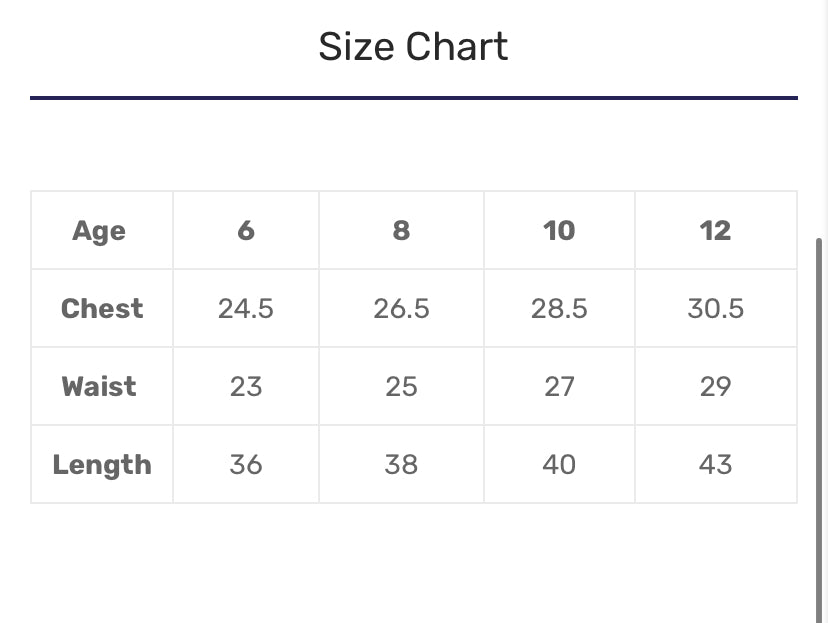Select the Waist row label

click(x=99, y=387)
